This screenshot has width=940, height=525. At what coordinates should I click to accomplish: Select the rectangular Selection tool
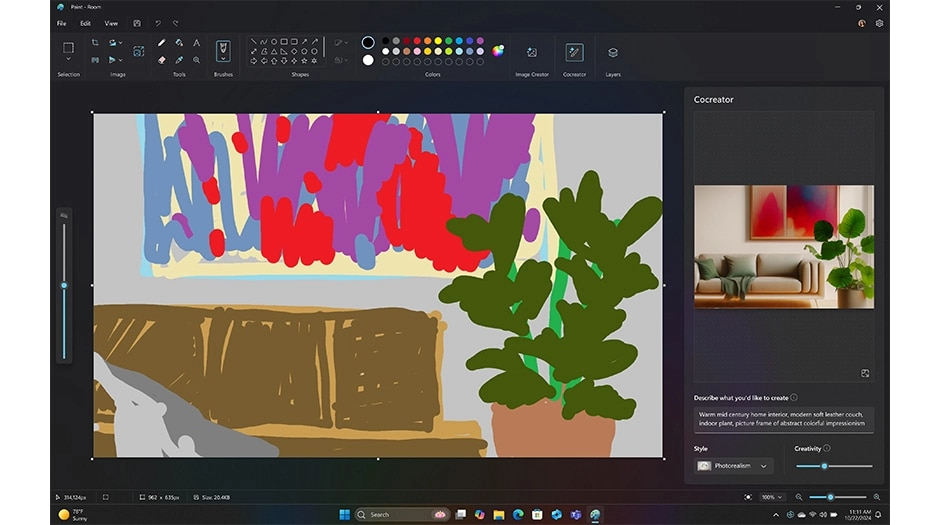[68, 47]
